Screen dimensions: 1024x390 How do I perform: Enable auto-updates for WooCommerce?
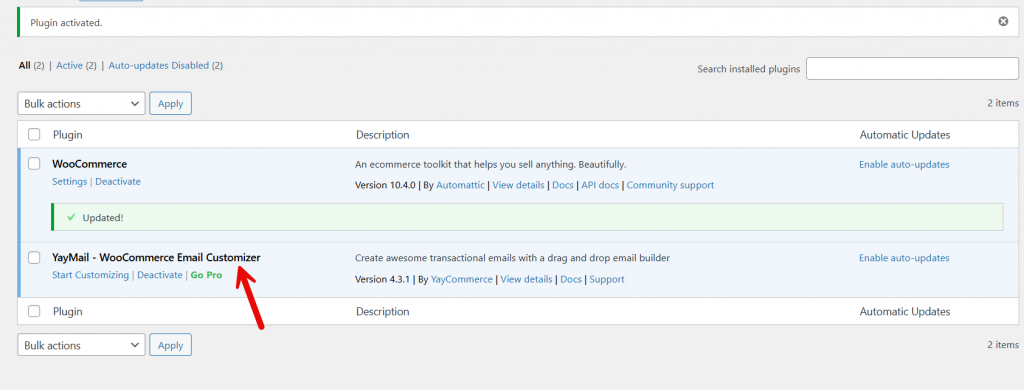coord(904,165)
